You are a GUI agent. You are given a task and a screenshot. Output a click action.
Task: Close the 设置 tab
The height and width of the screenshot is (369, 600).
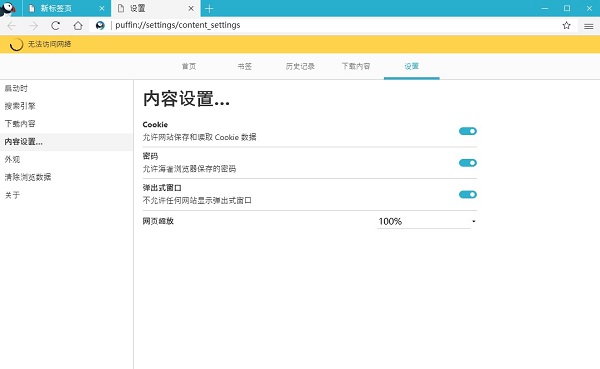pyautogui.click(x=191, y=8)
